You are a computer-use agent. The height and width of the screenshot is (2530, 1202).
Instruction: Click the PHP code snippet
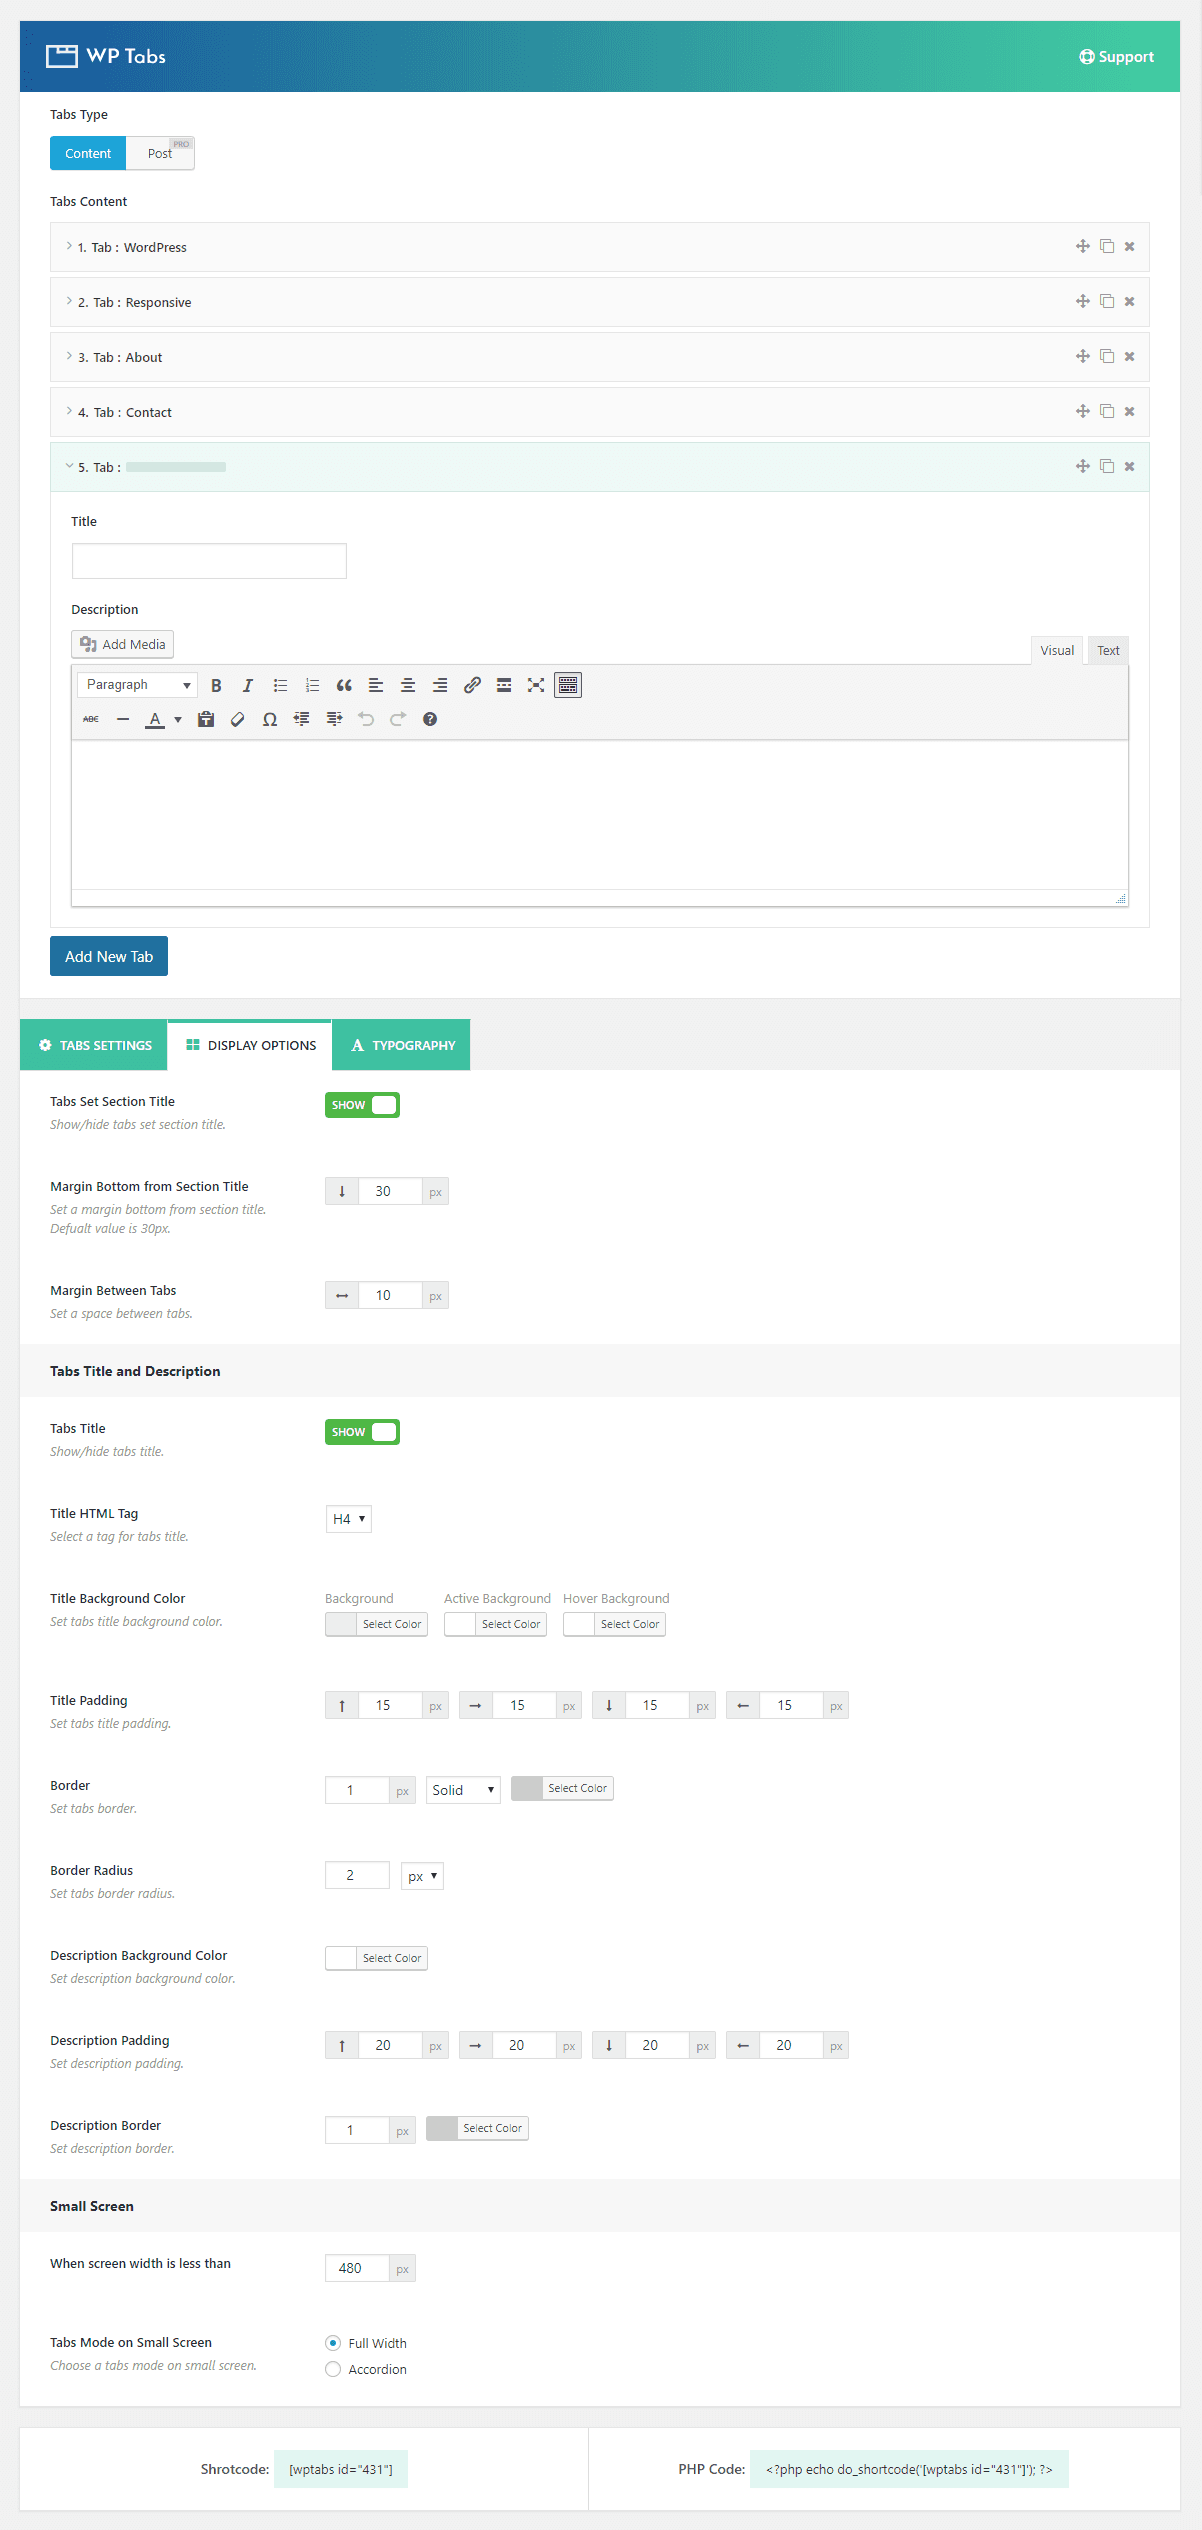coord(909,2469)
